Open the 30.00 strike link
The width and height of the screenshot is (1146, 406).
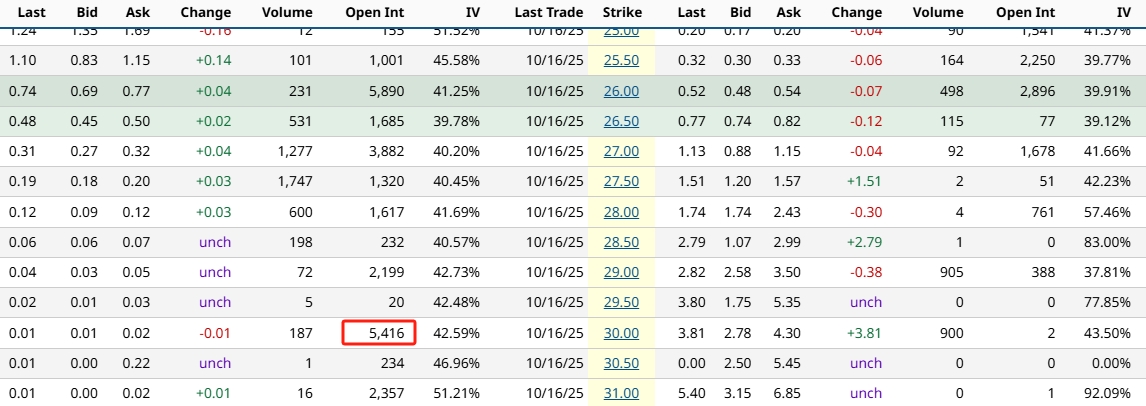pyautogui.click(x=621, y=333)
